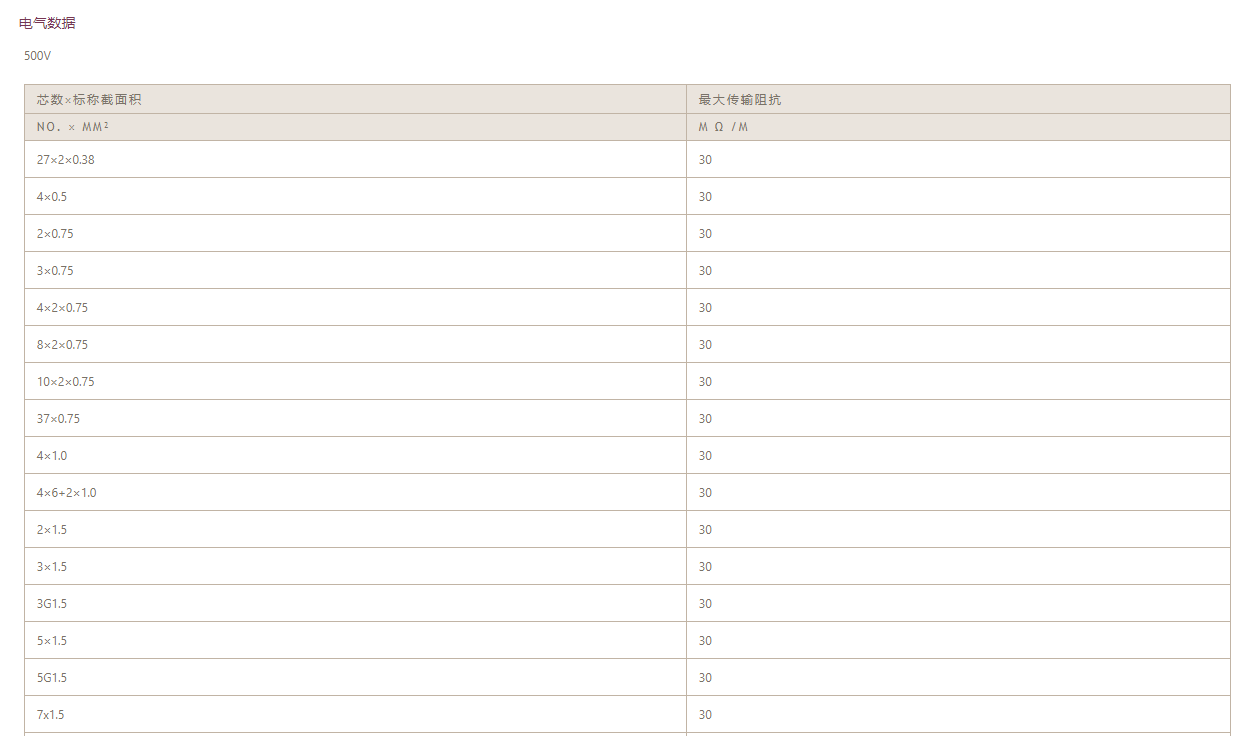Image resolution: width=1238 pixels, height=736 pixels.
Task: Click impedance value 30 in 3×0.75 row
Action: click(x=705, y=271)
